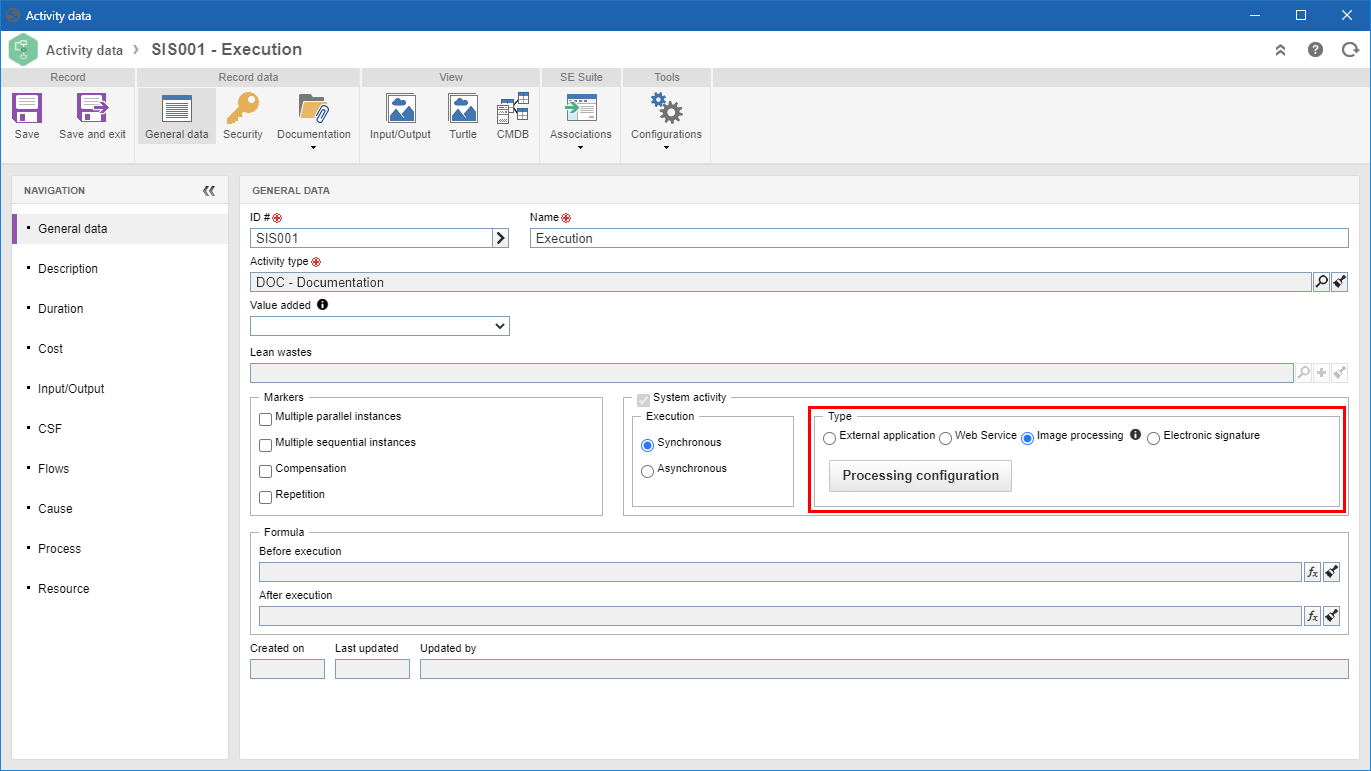Open the Documentation folder icon
This screenshot has width=1371, height=771.
pos(313,108)
